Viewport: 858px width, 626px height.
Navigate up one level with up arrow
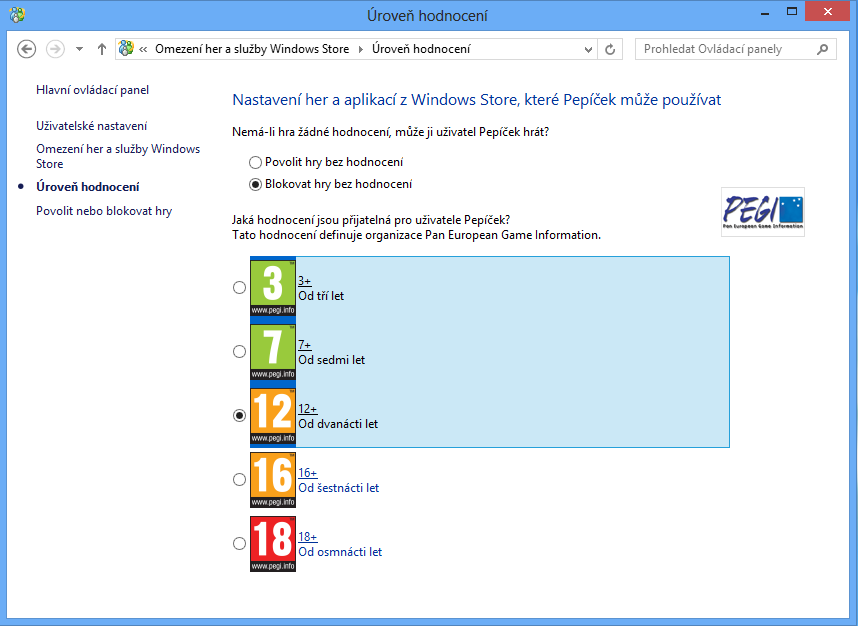(x=101, y=49)
